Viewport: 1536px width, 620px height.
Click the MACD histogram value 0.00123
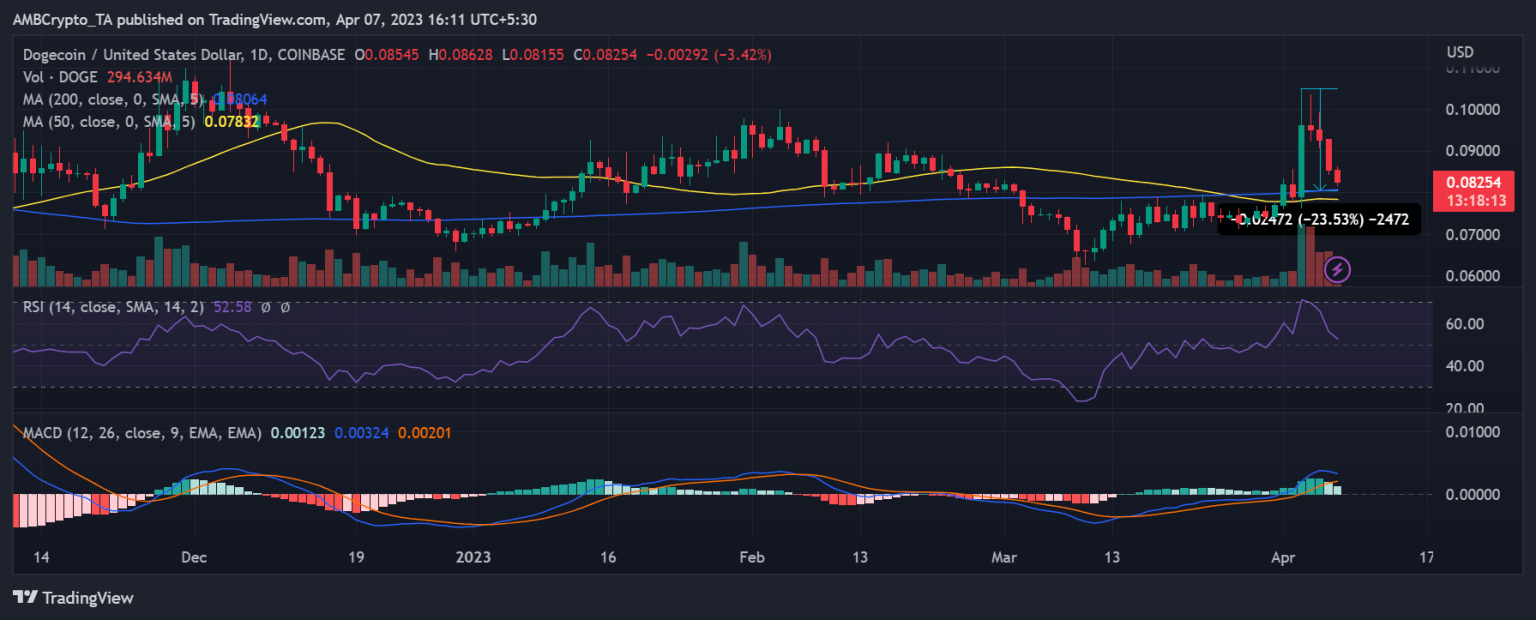(297, 431)
